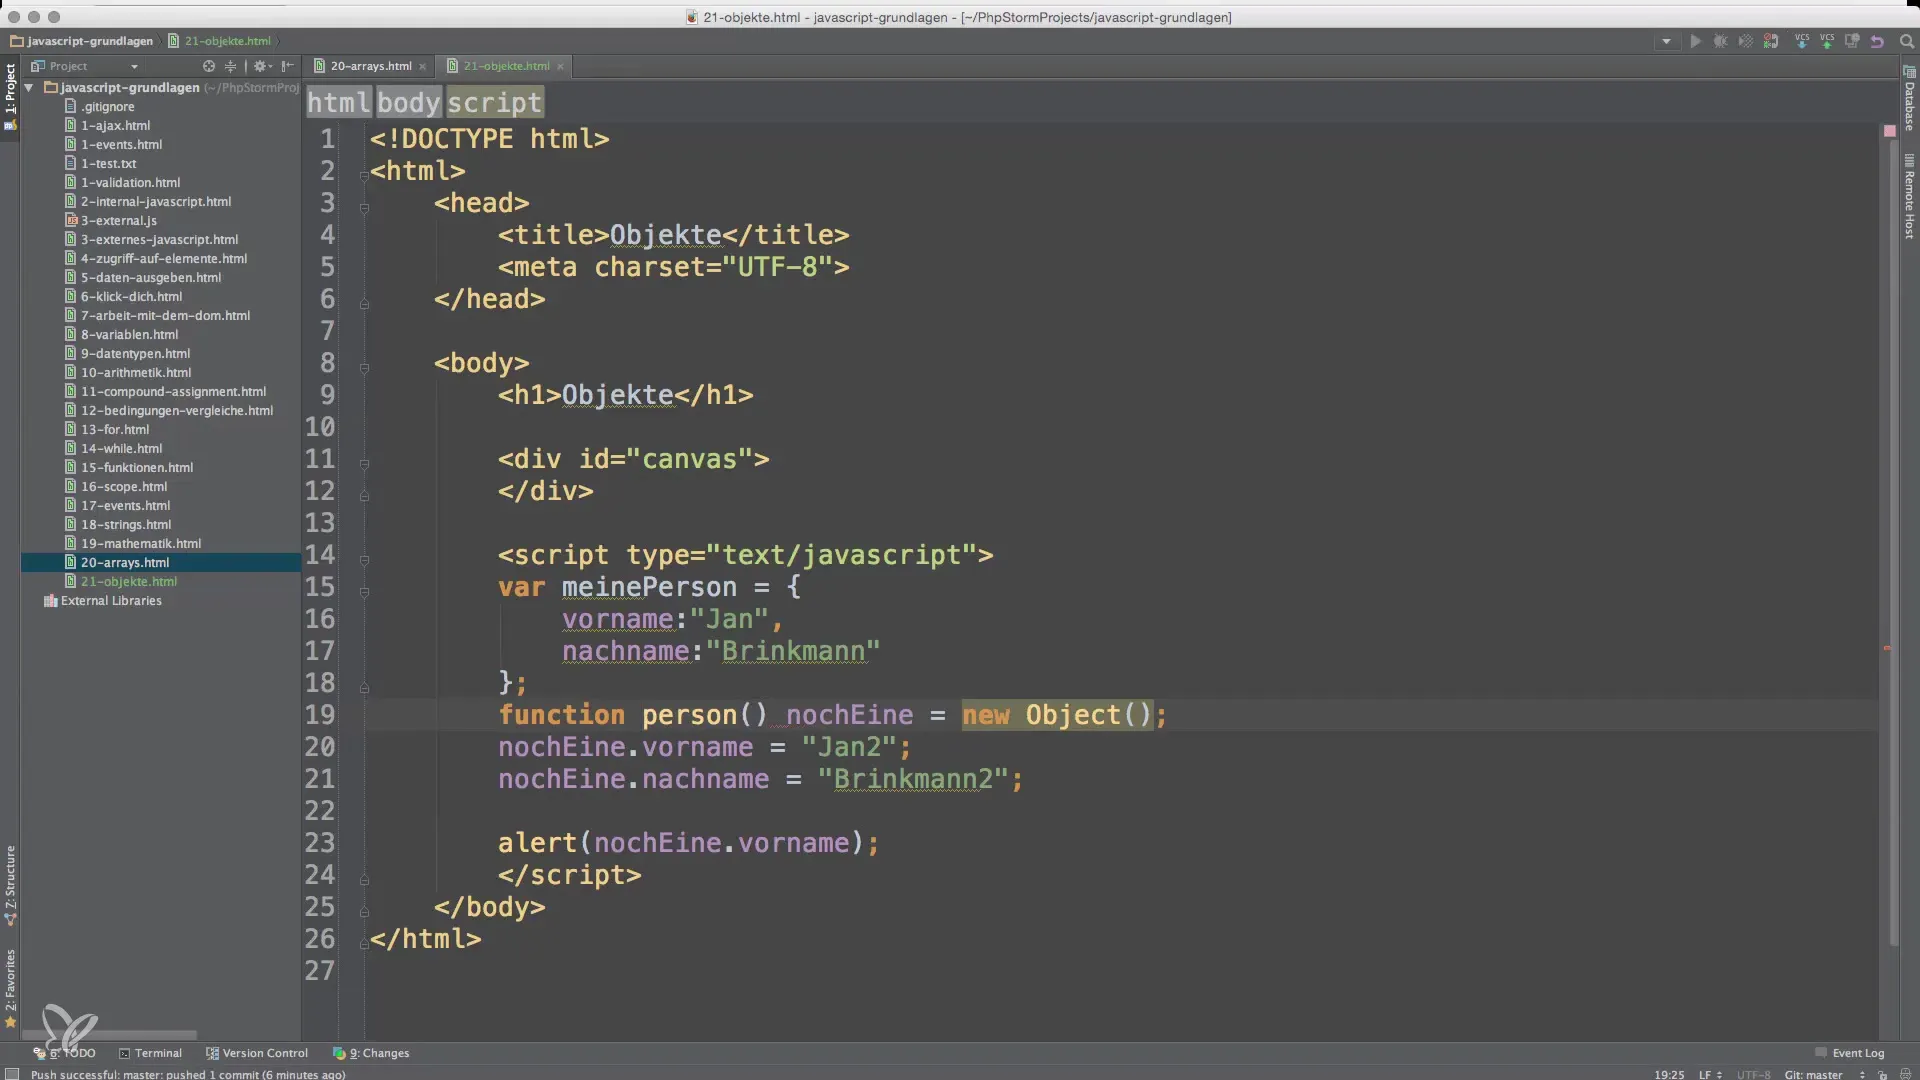The image size is (1920, 1080).
Task: Click the editor vertical scrollbar
Action: [1893, 540]
